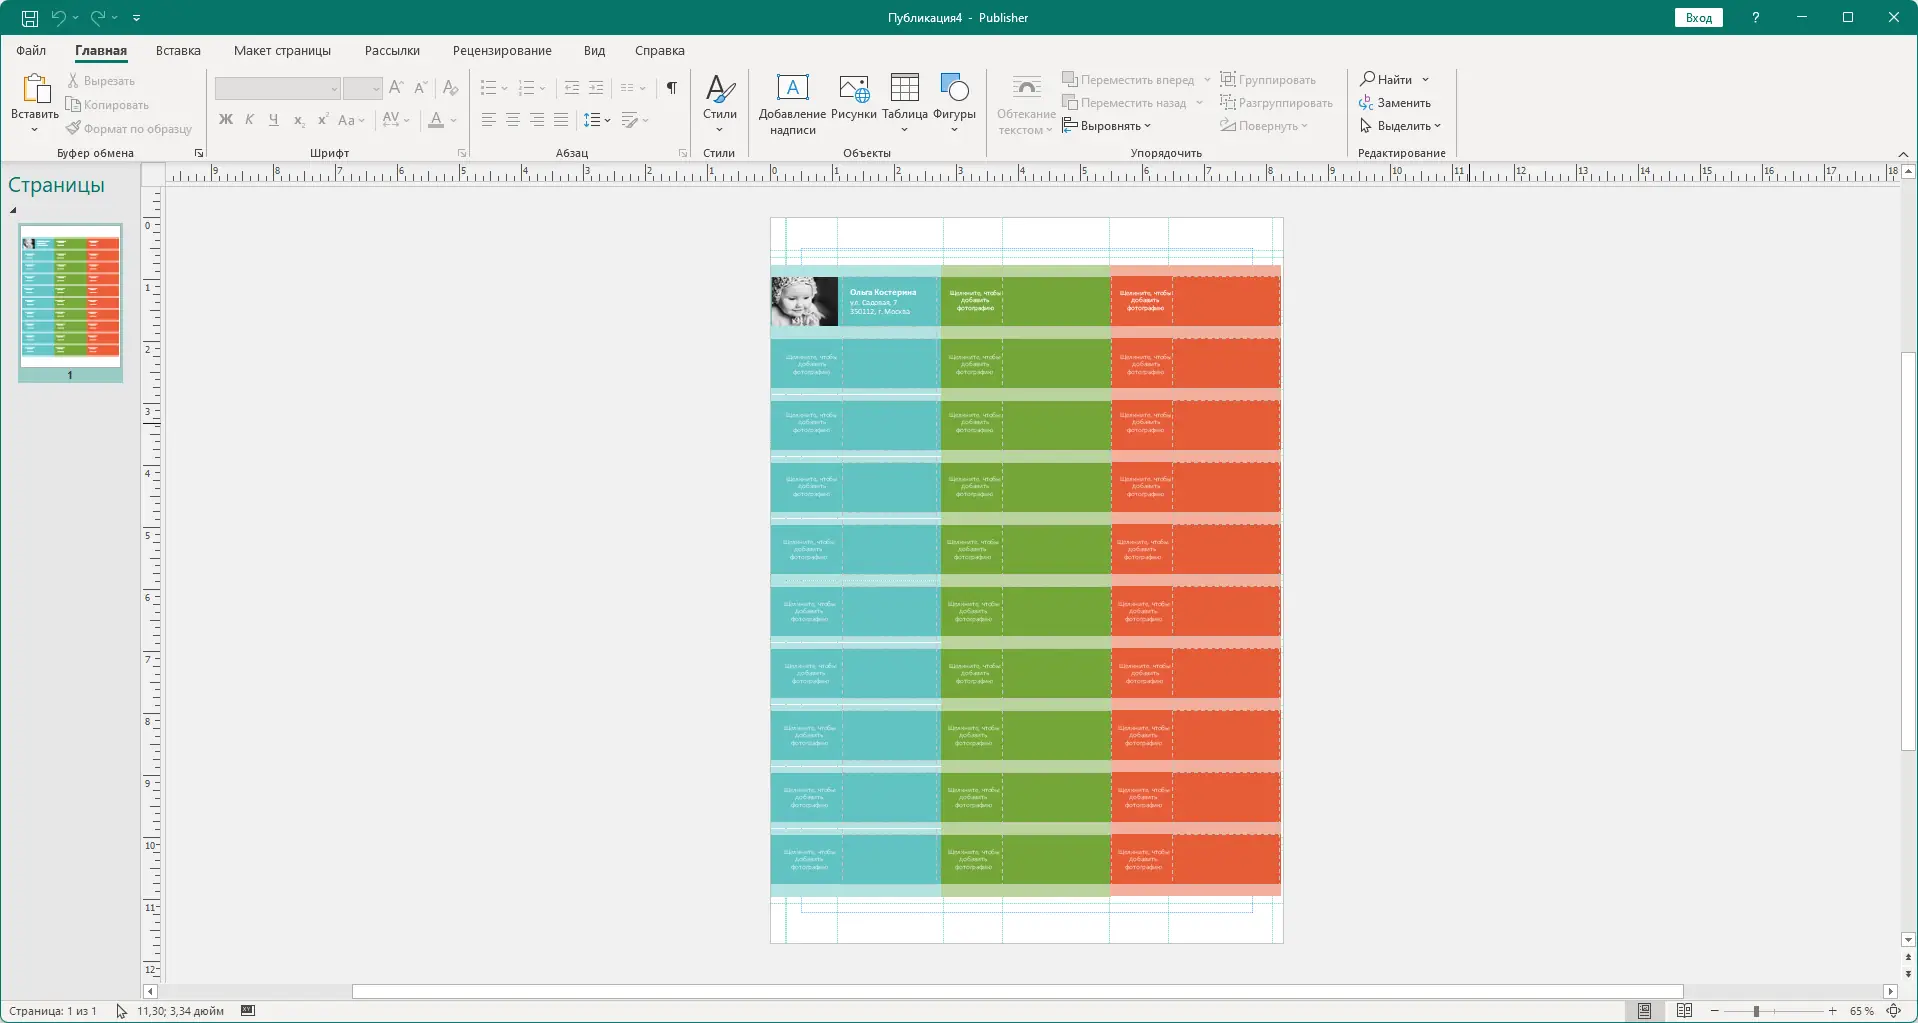Decrease the paragraph indent
Image resolution: width=1918 pixels, height=1023 pixels.
coord(572,88)
